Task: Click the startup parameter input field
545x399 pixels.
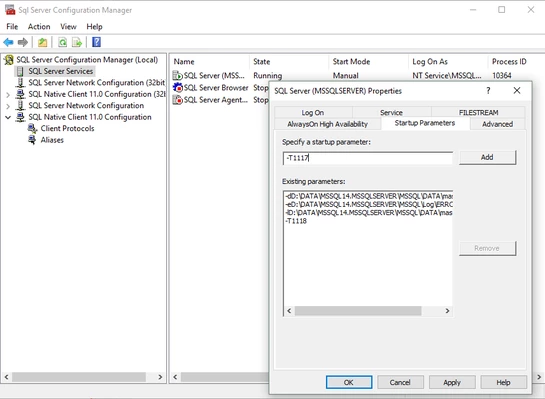Action: (x=368, y=158)
